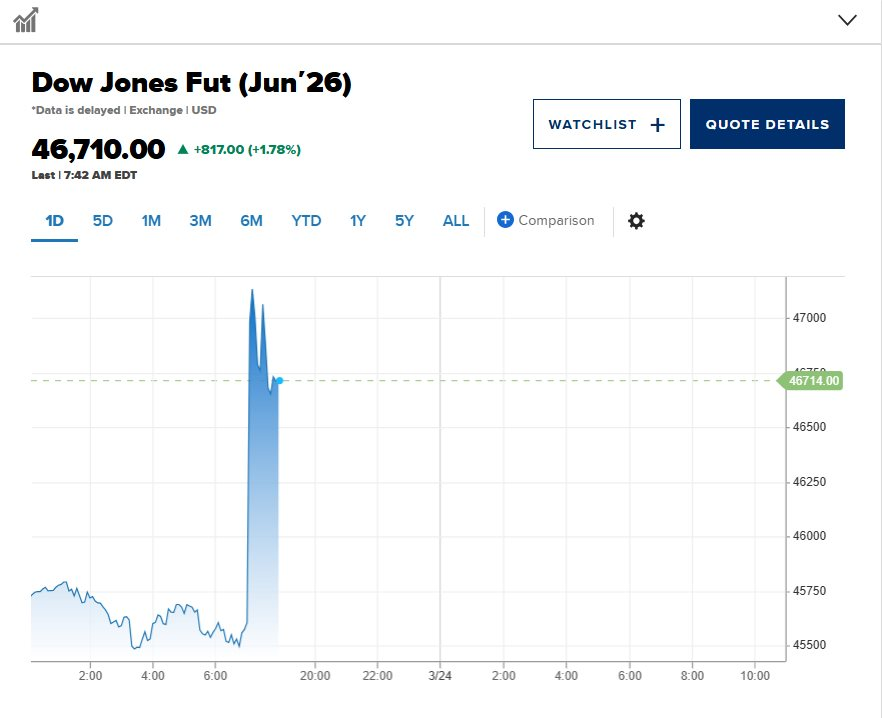Click the 46,710.00 last price value
This screenshot has width=882, height=718.
coord(97,150)
